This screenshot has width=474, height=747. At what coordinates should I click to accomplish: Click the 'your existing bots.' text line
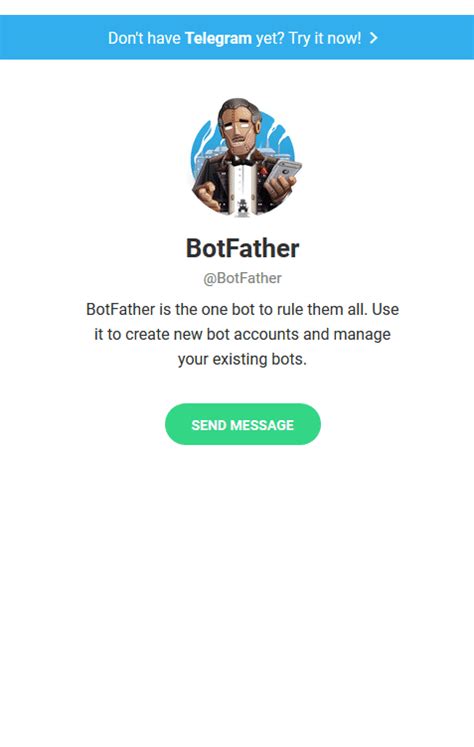(242, 359)
